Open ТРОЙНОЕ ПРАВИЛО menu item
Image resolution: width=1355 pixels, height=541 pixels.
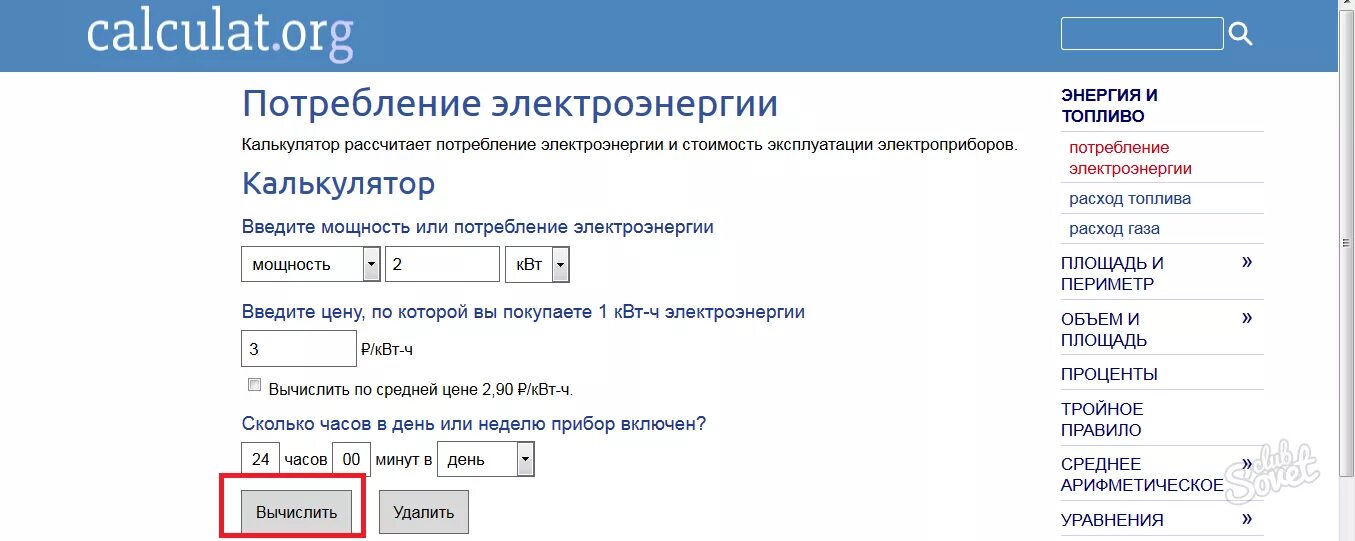(1102, 419)
